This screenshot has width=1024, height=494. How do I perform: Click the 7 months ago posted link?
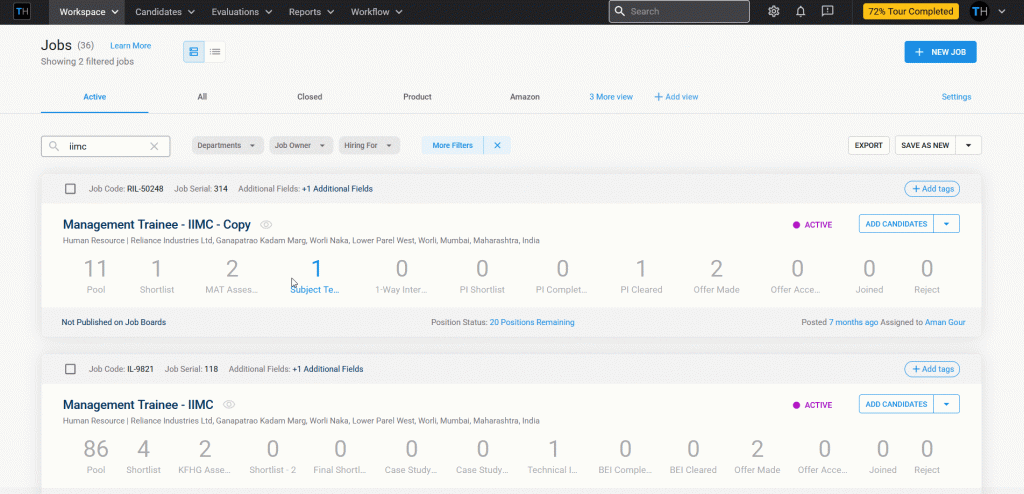pos(854,322)
